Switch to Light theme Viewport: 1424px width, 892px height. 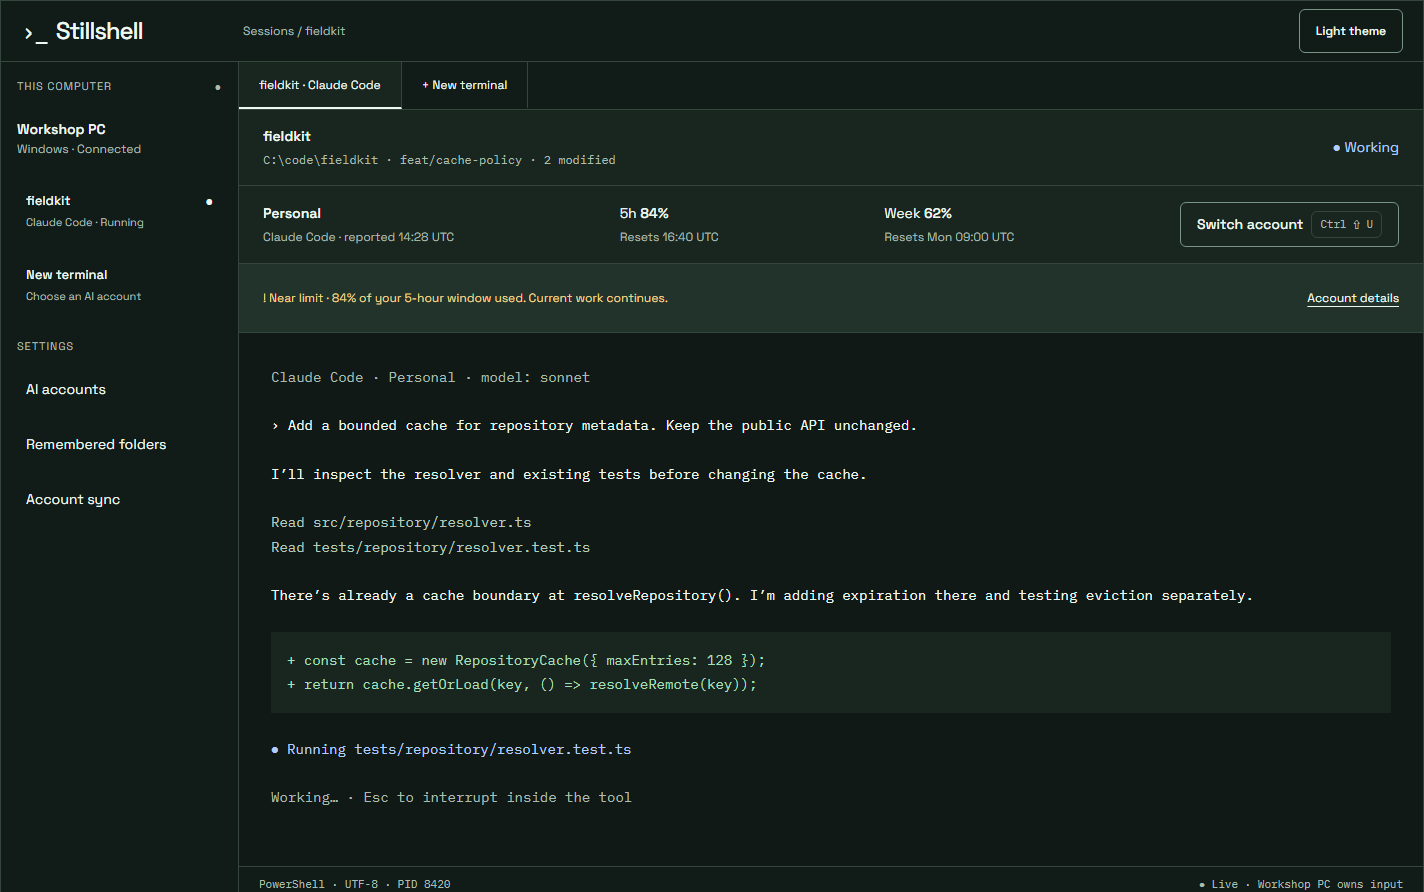[1350, 31]
